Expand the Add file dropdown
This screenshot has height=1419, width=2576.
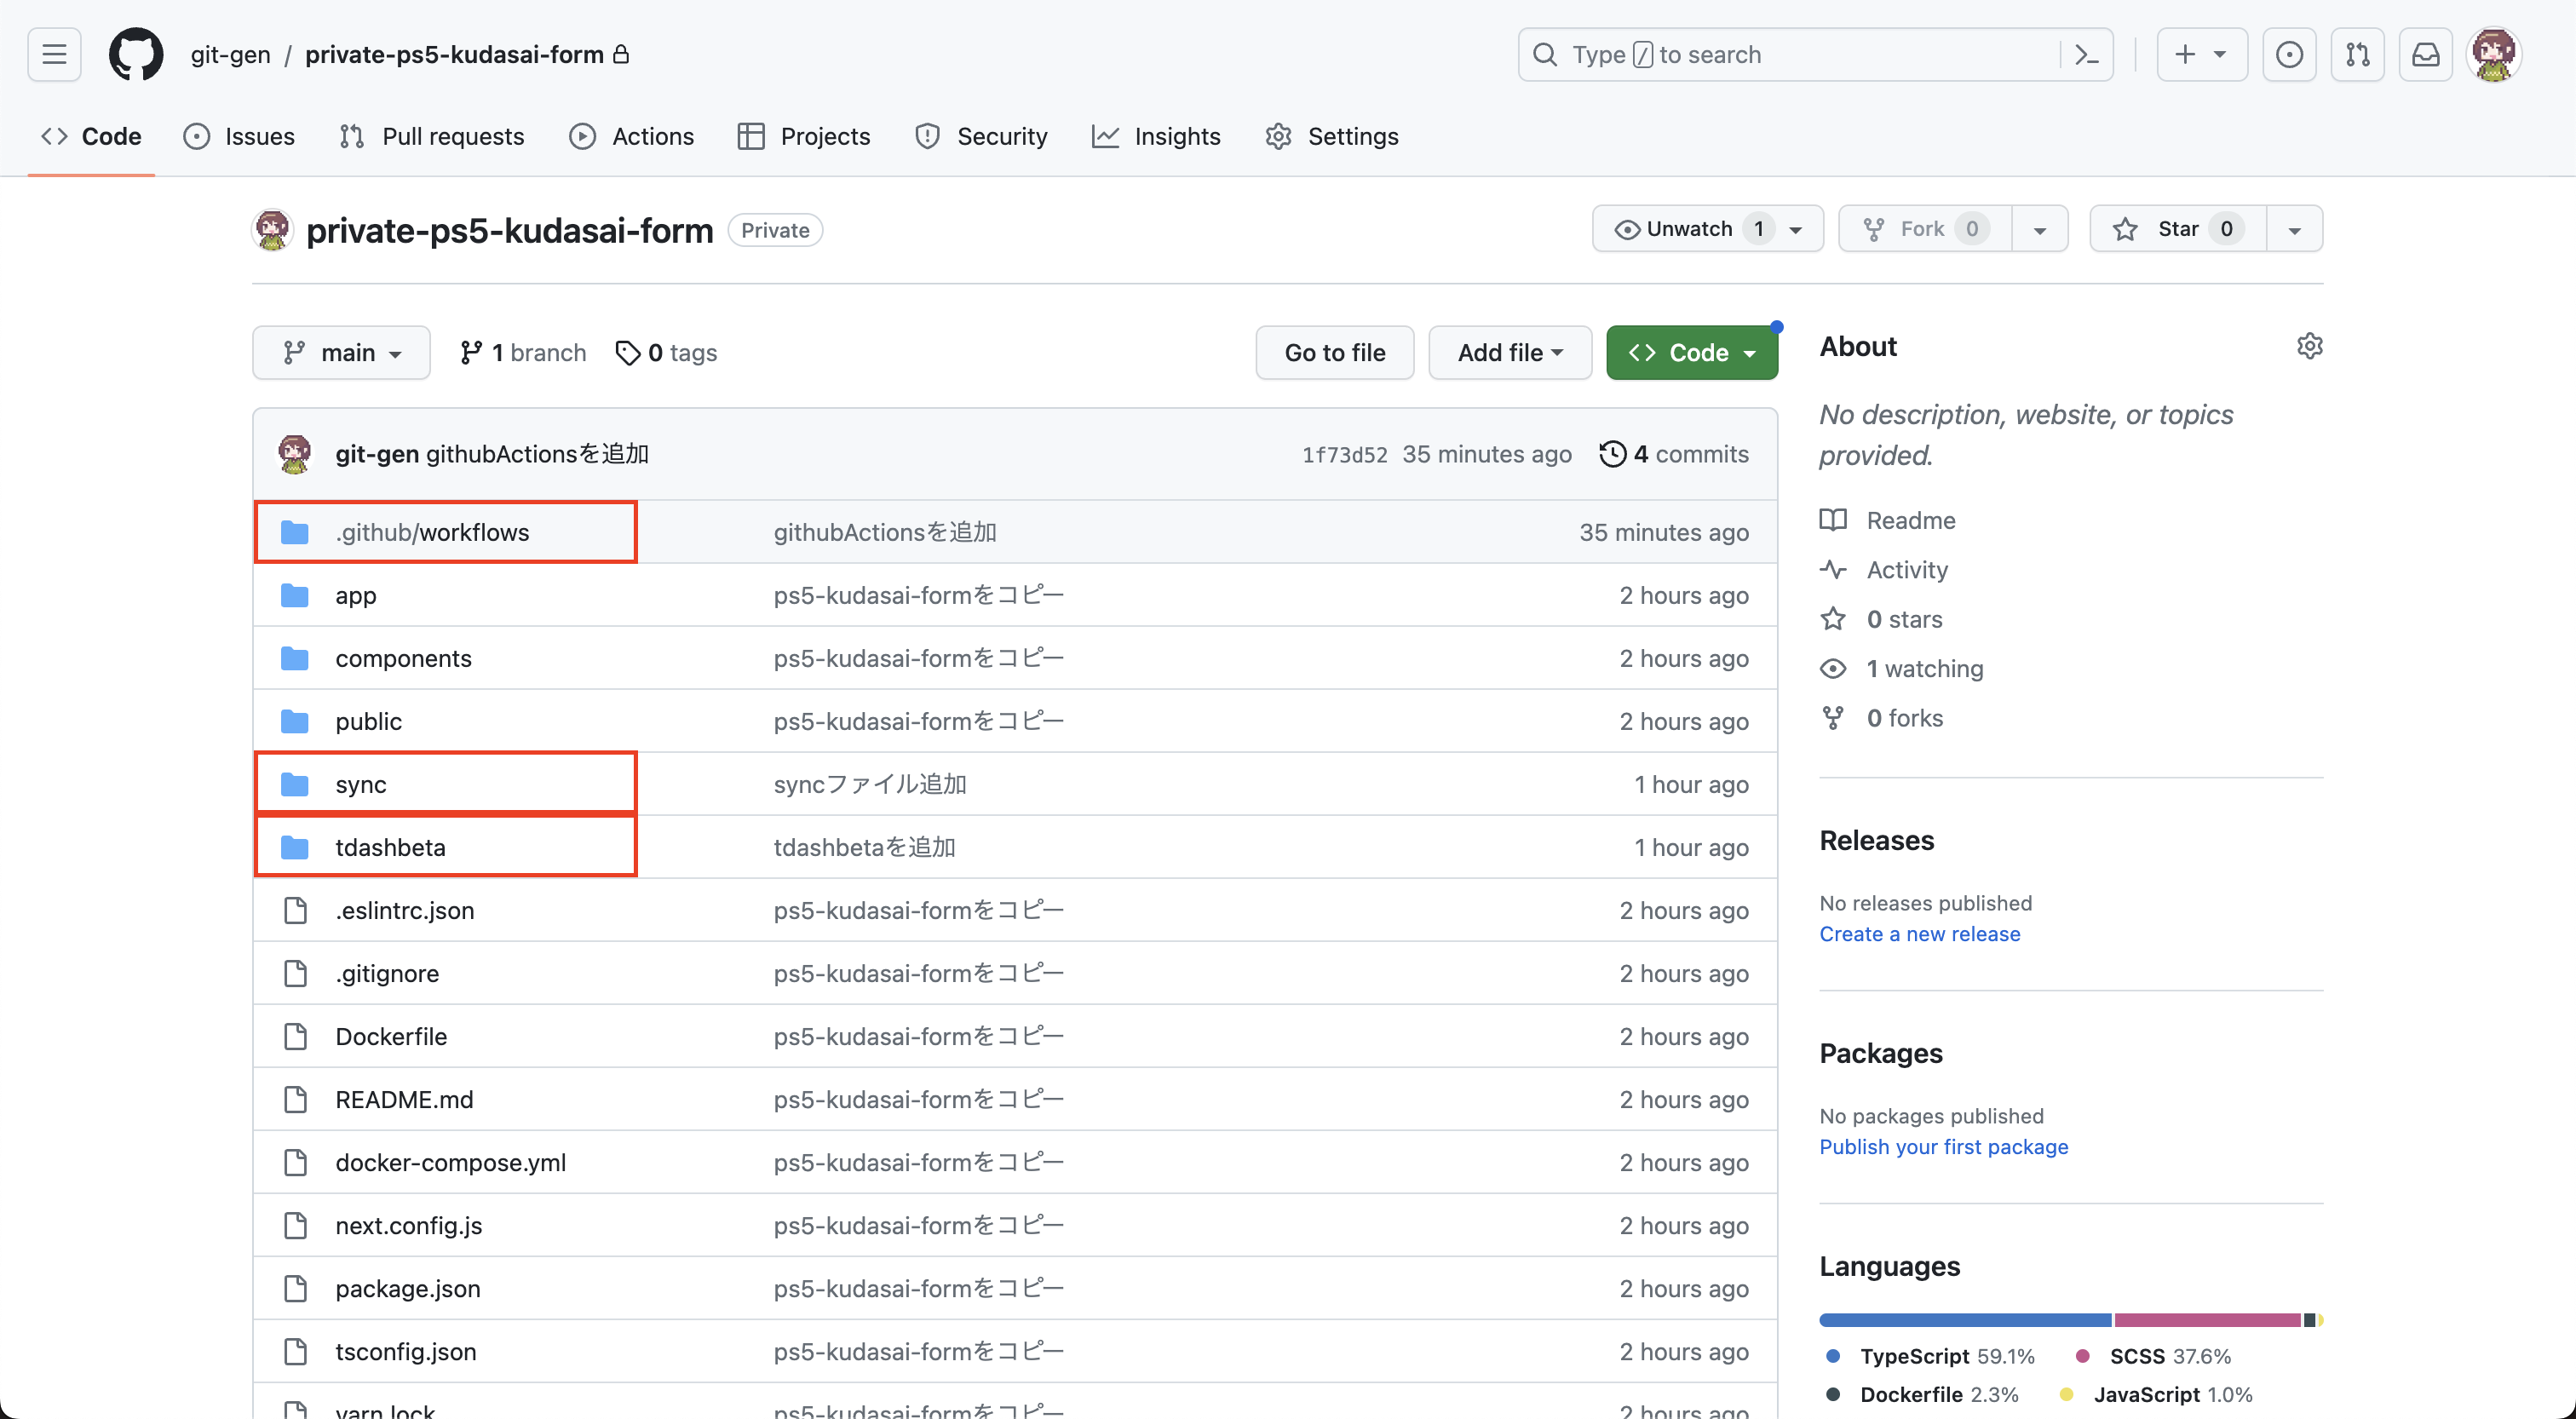(x=1509, y=353)
